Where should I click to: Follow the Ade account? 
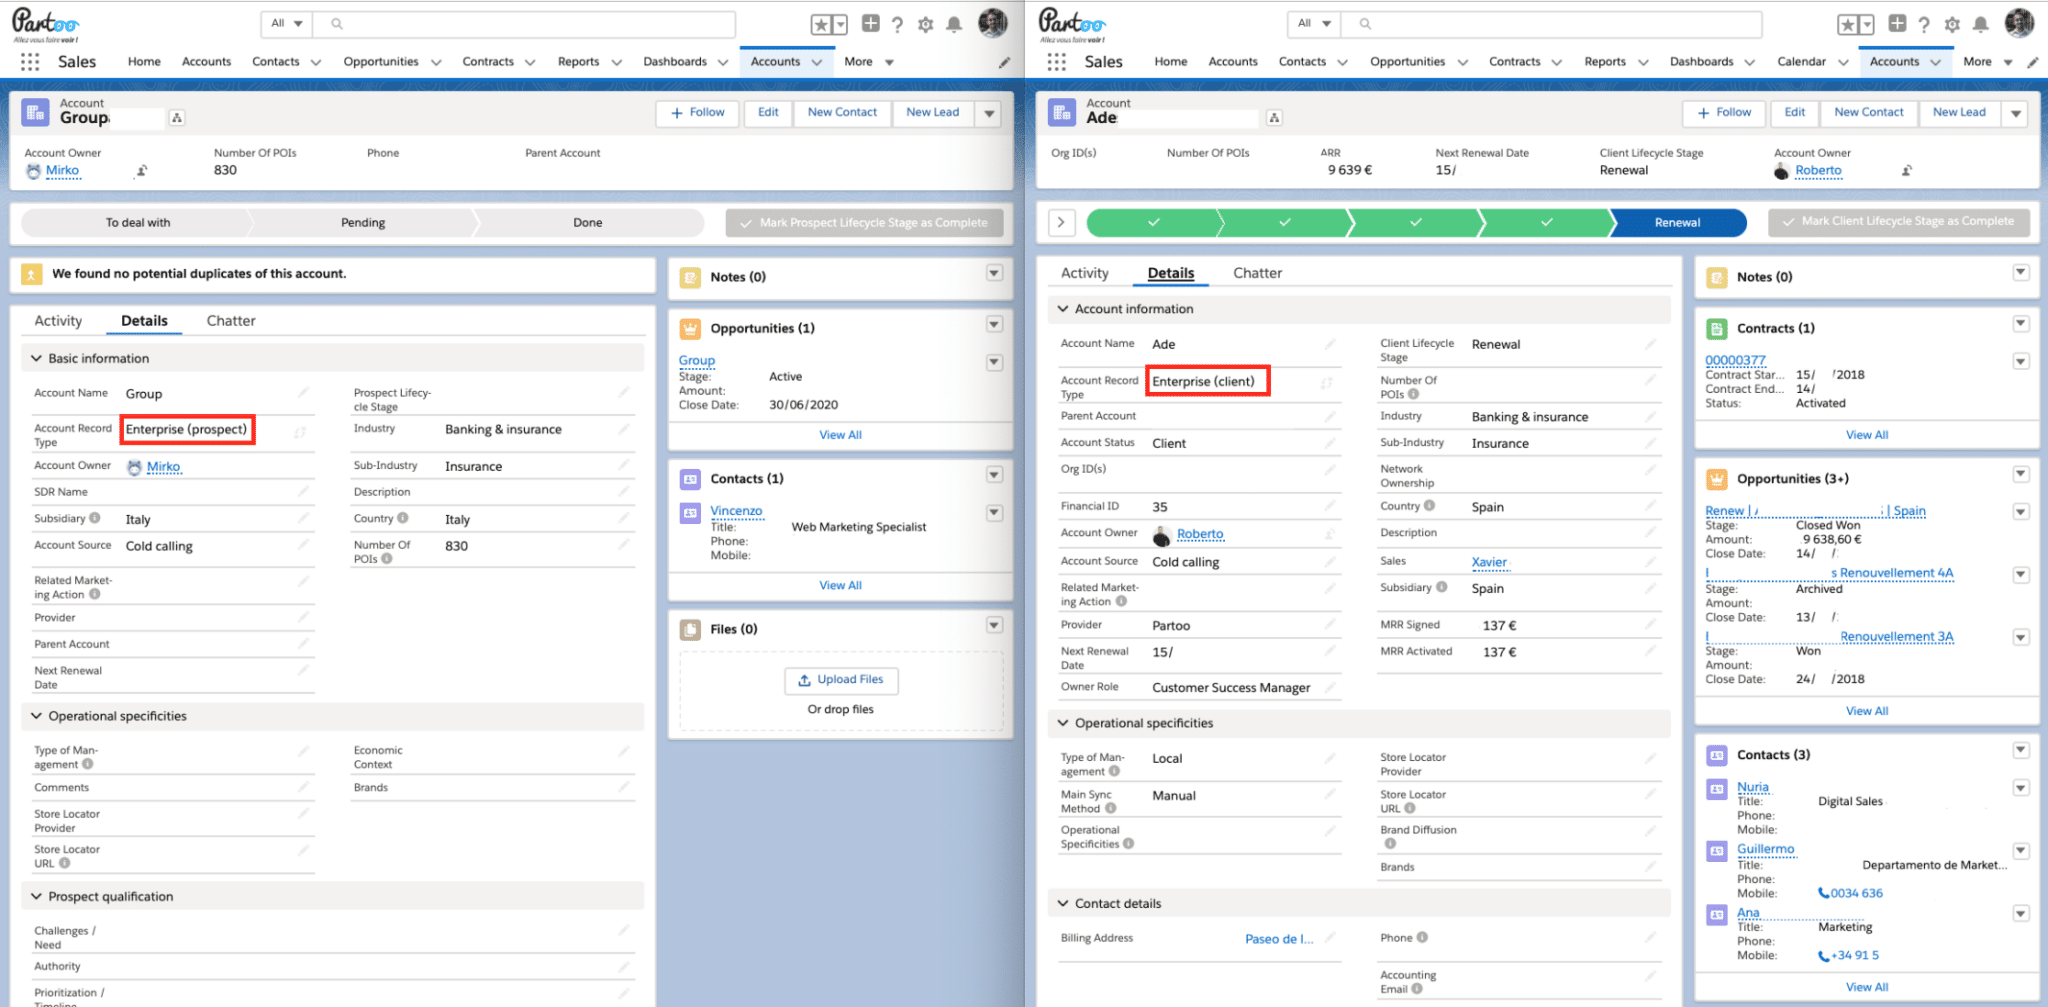[1723, 113]
